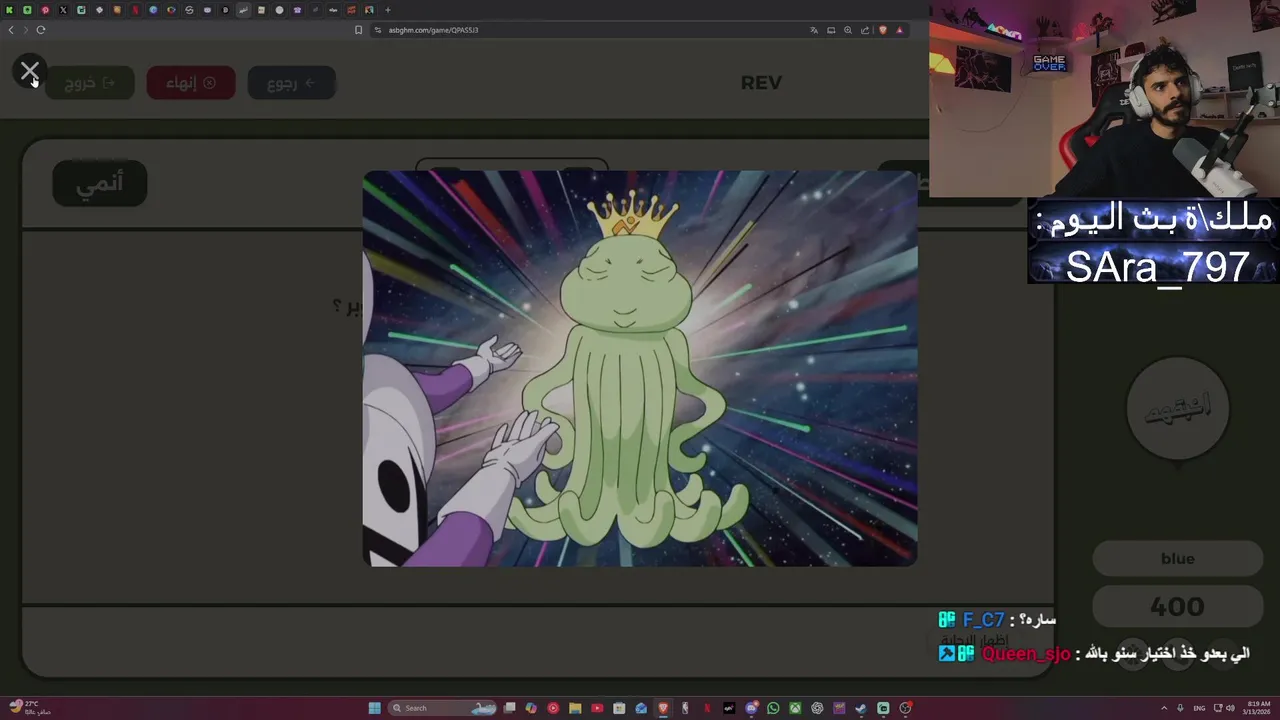Show hidden system tray icons
Viewport: 1280px width, 720px height.
(x=1165, y=708)
